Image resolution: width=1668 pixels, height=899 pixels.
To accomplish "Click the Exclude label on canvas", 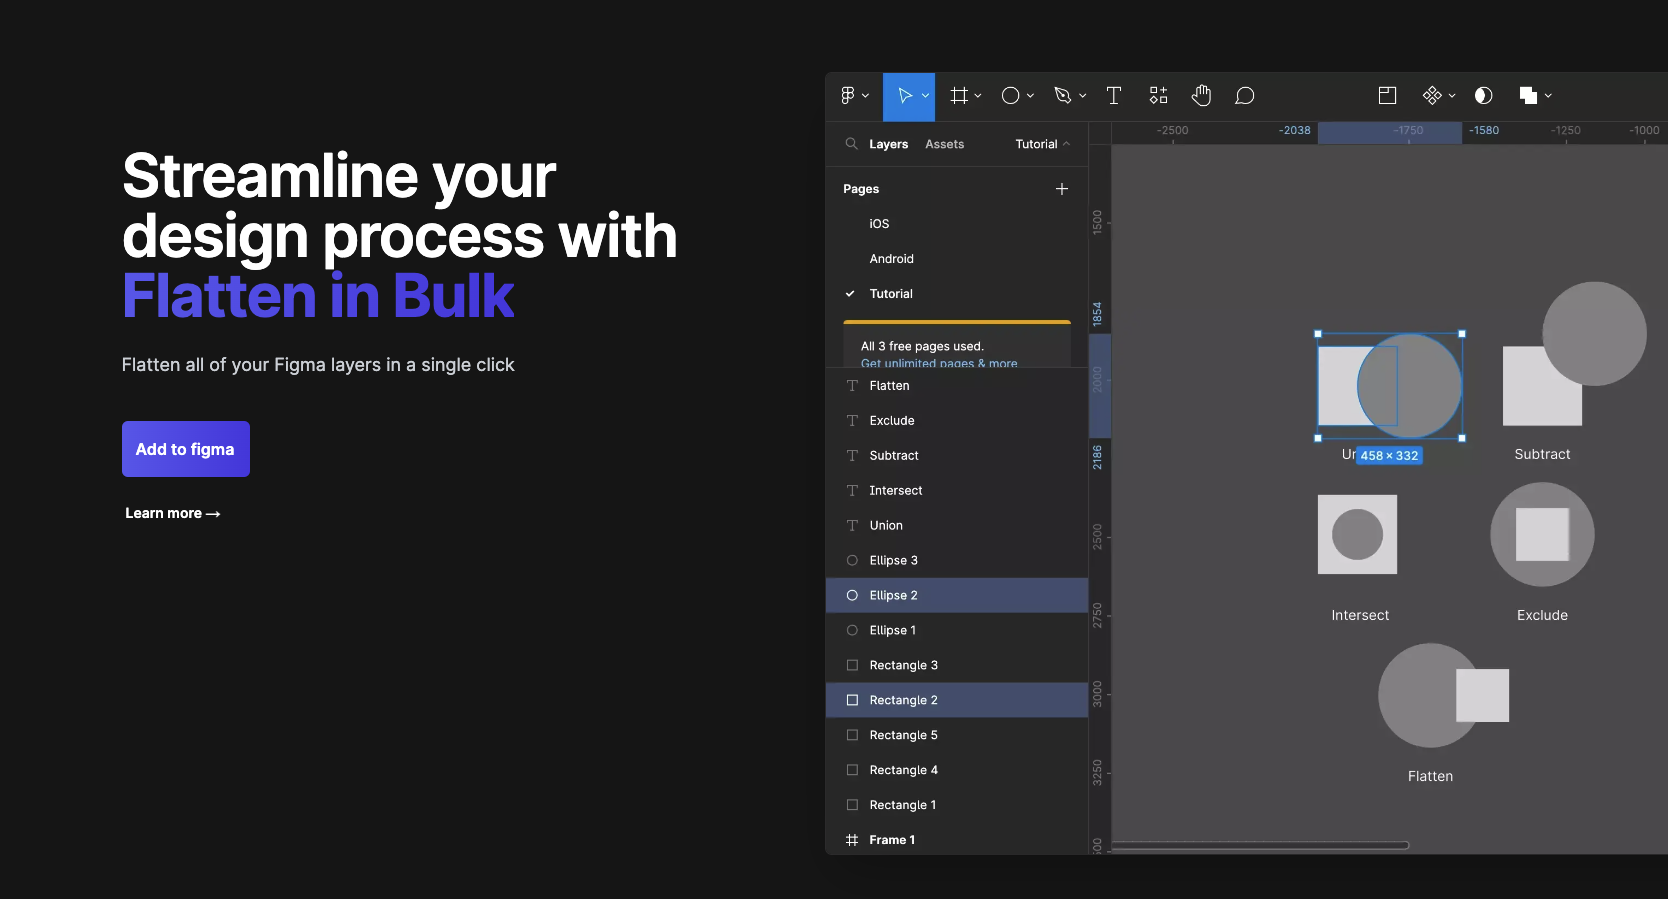I will point(1542,615).
